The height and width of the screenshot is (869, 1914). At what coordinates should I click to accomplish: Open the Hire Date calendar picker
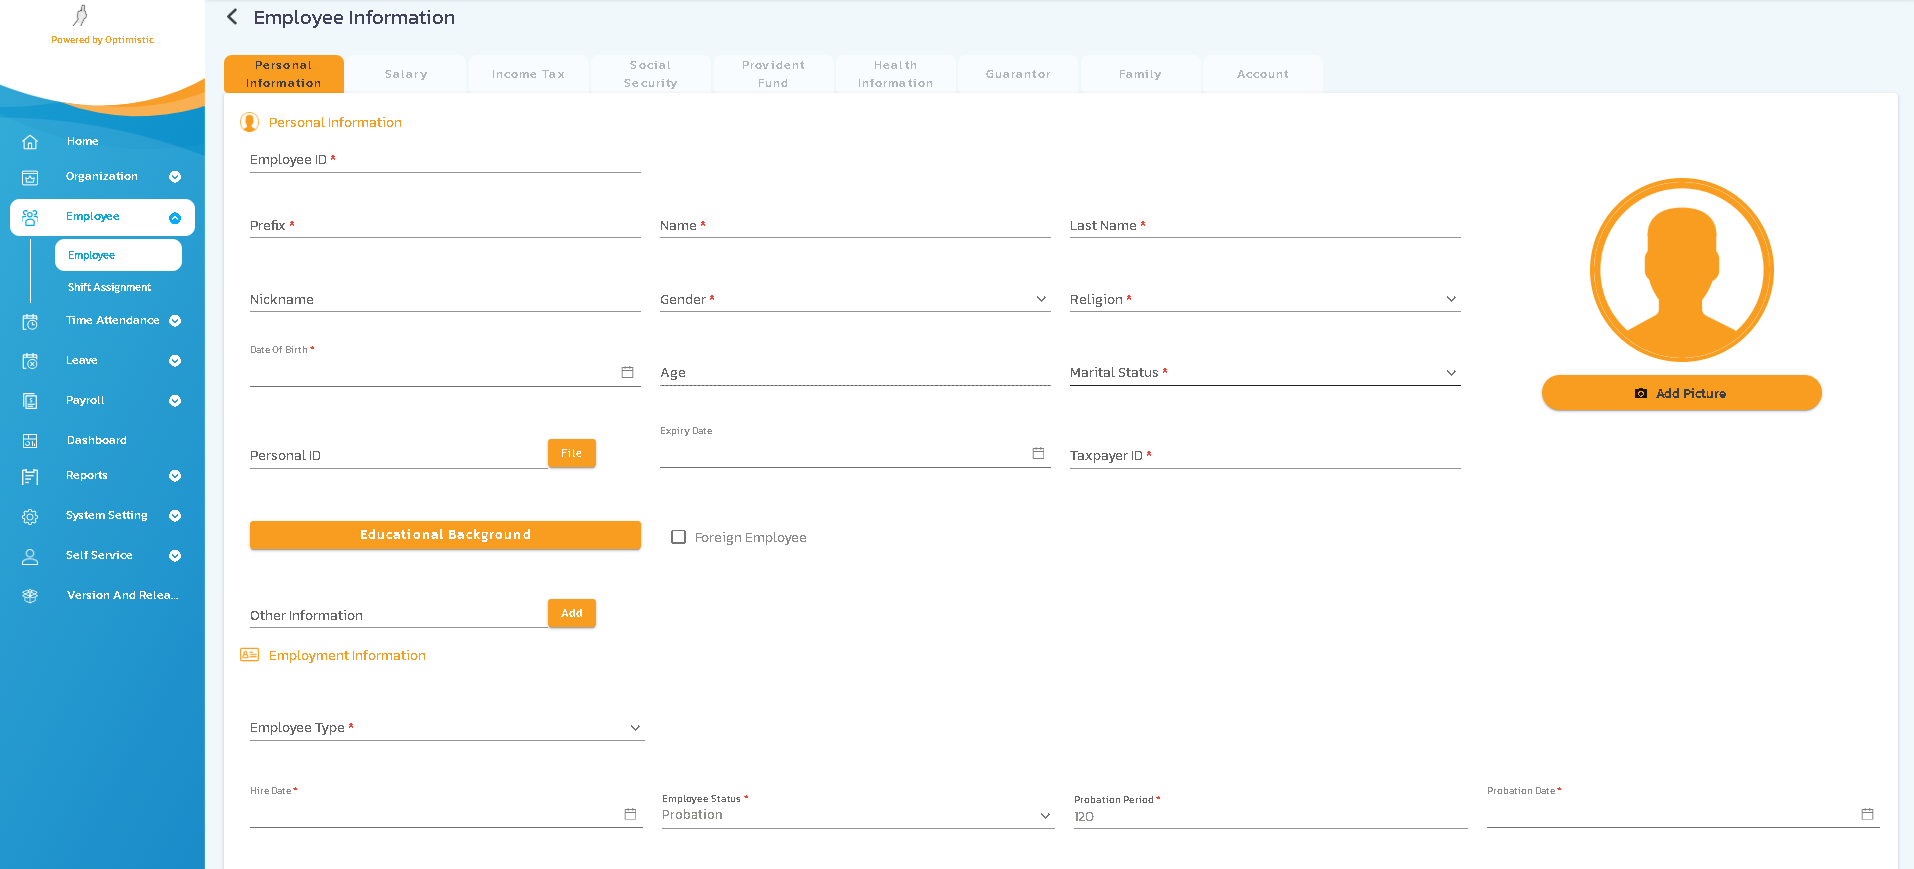(630, 814)
